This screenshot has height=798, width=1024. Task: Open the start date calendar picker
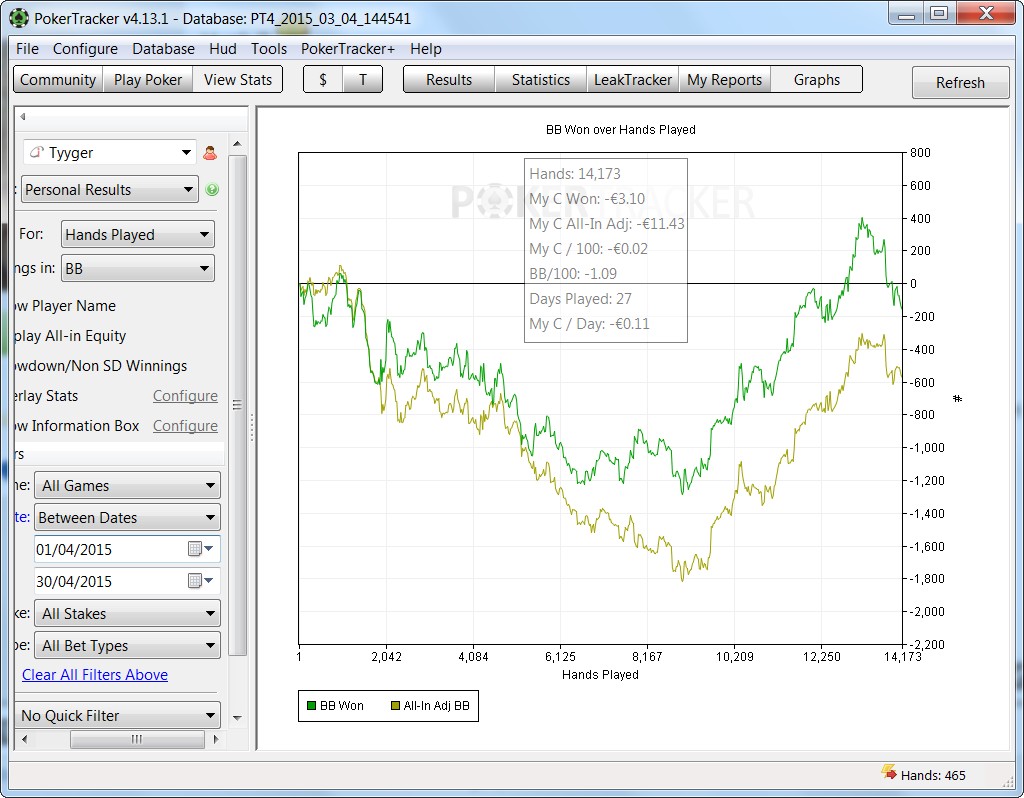click(200, 549)
